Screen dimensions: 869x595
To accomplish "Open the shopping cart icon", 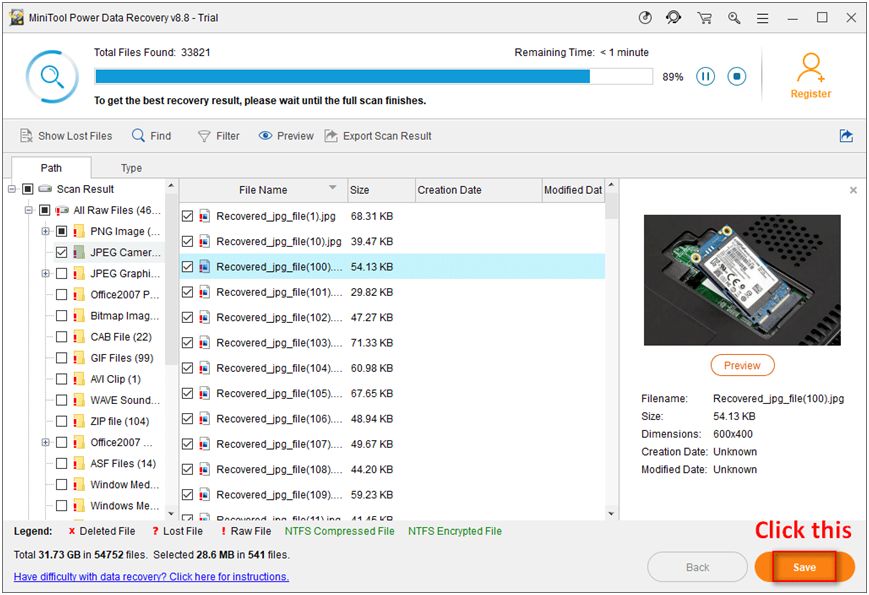I will coord(704,18).
